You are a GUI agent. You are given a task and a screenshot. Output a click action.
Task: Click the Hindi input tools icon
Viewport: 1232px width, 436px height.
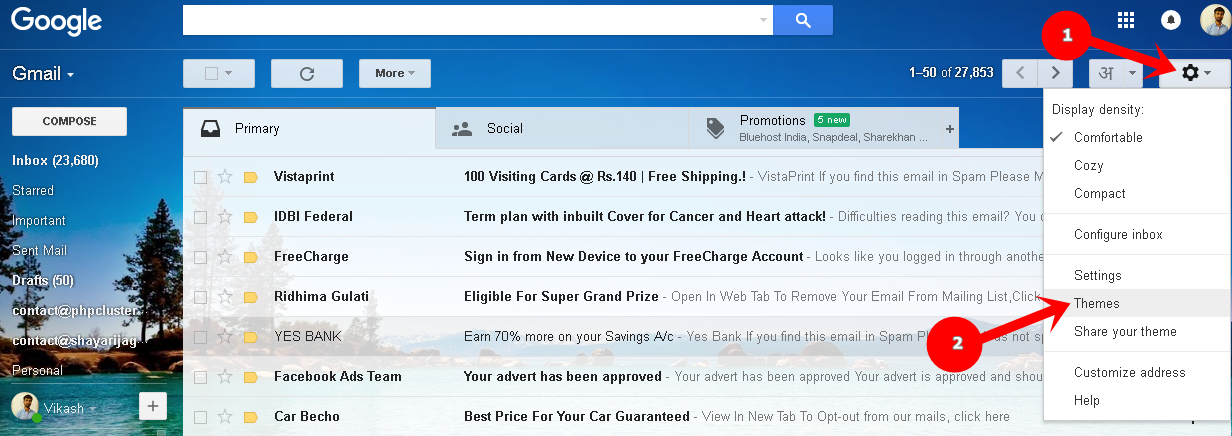pos(1106,73)
